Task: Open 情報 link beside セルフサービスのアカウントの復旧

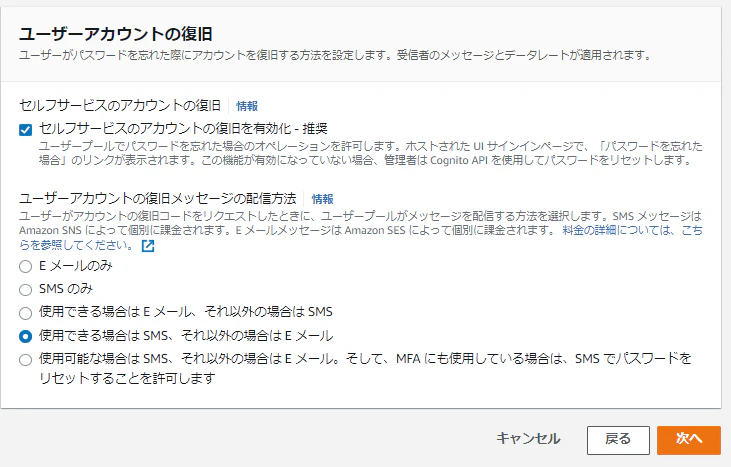Action: [x=247, y=106]
